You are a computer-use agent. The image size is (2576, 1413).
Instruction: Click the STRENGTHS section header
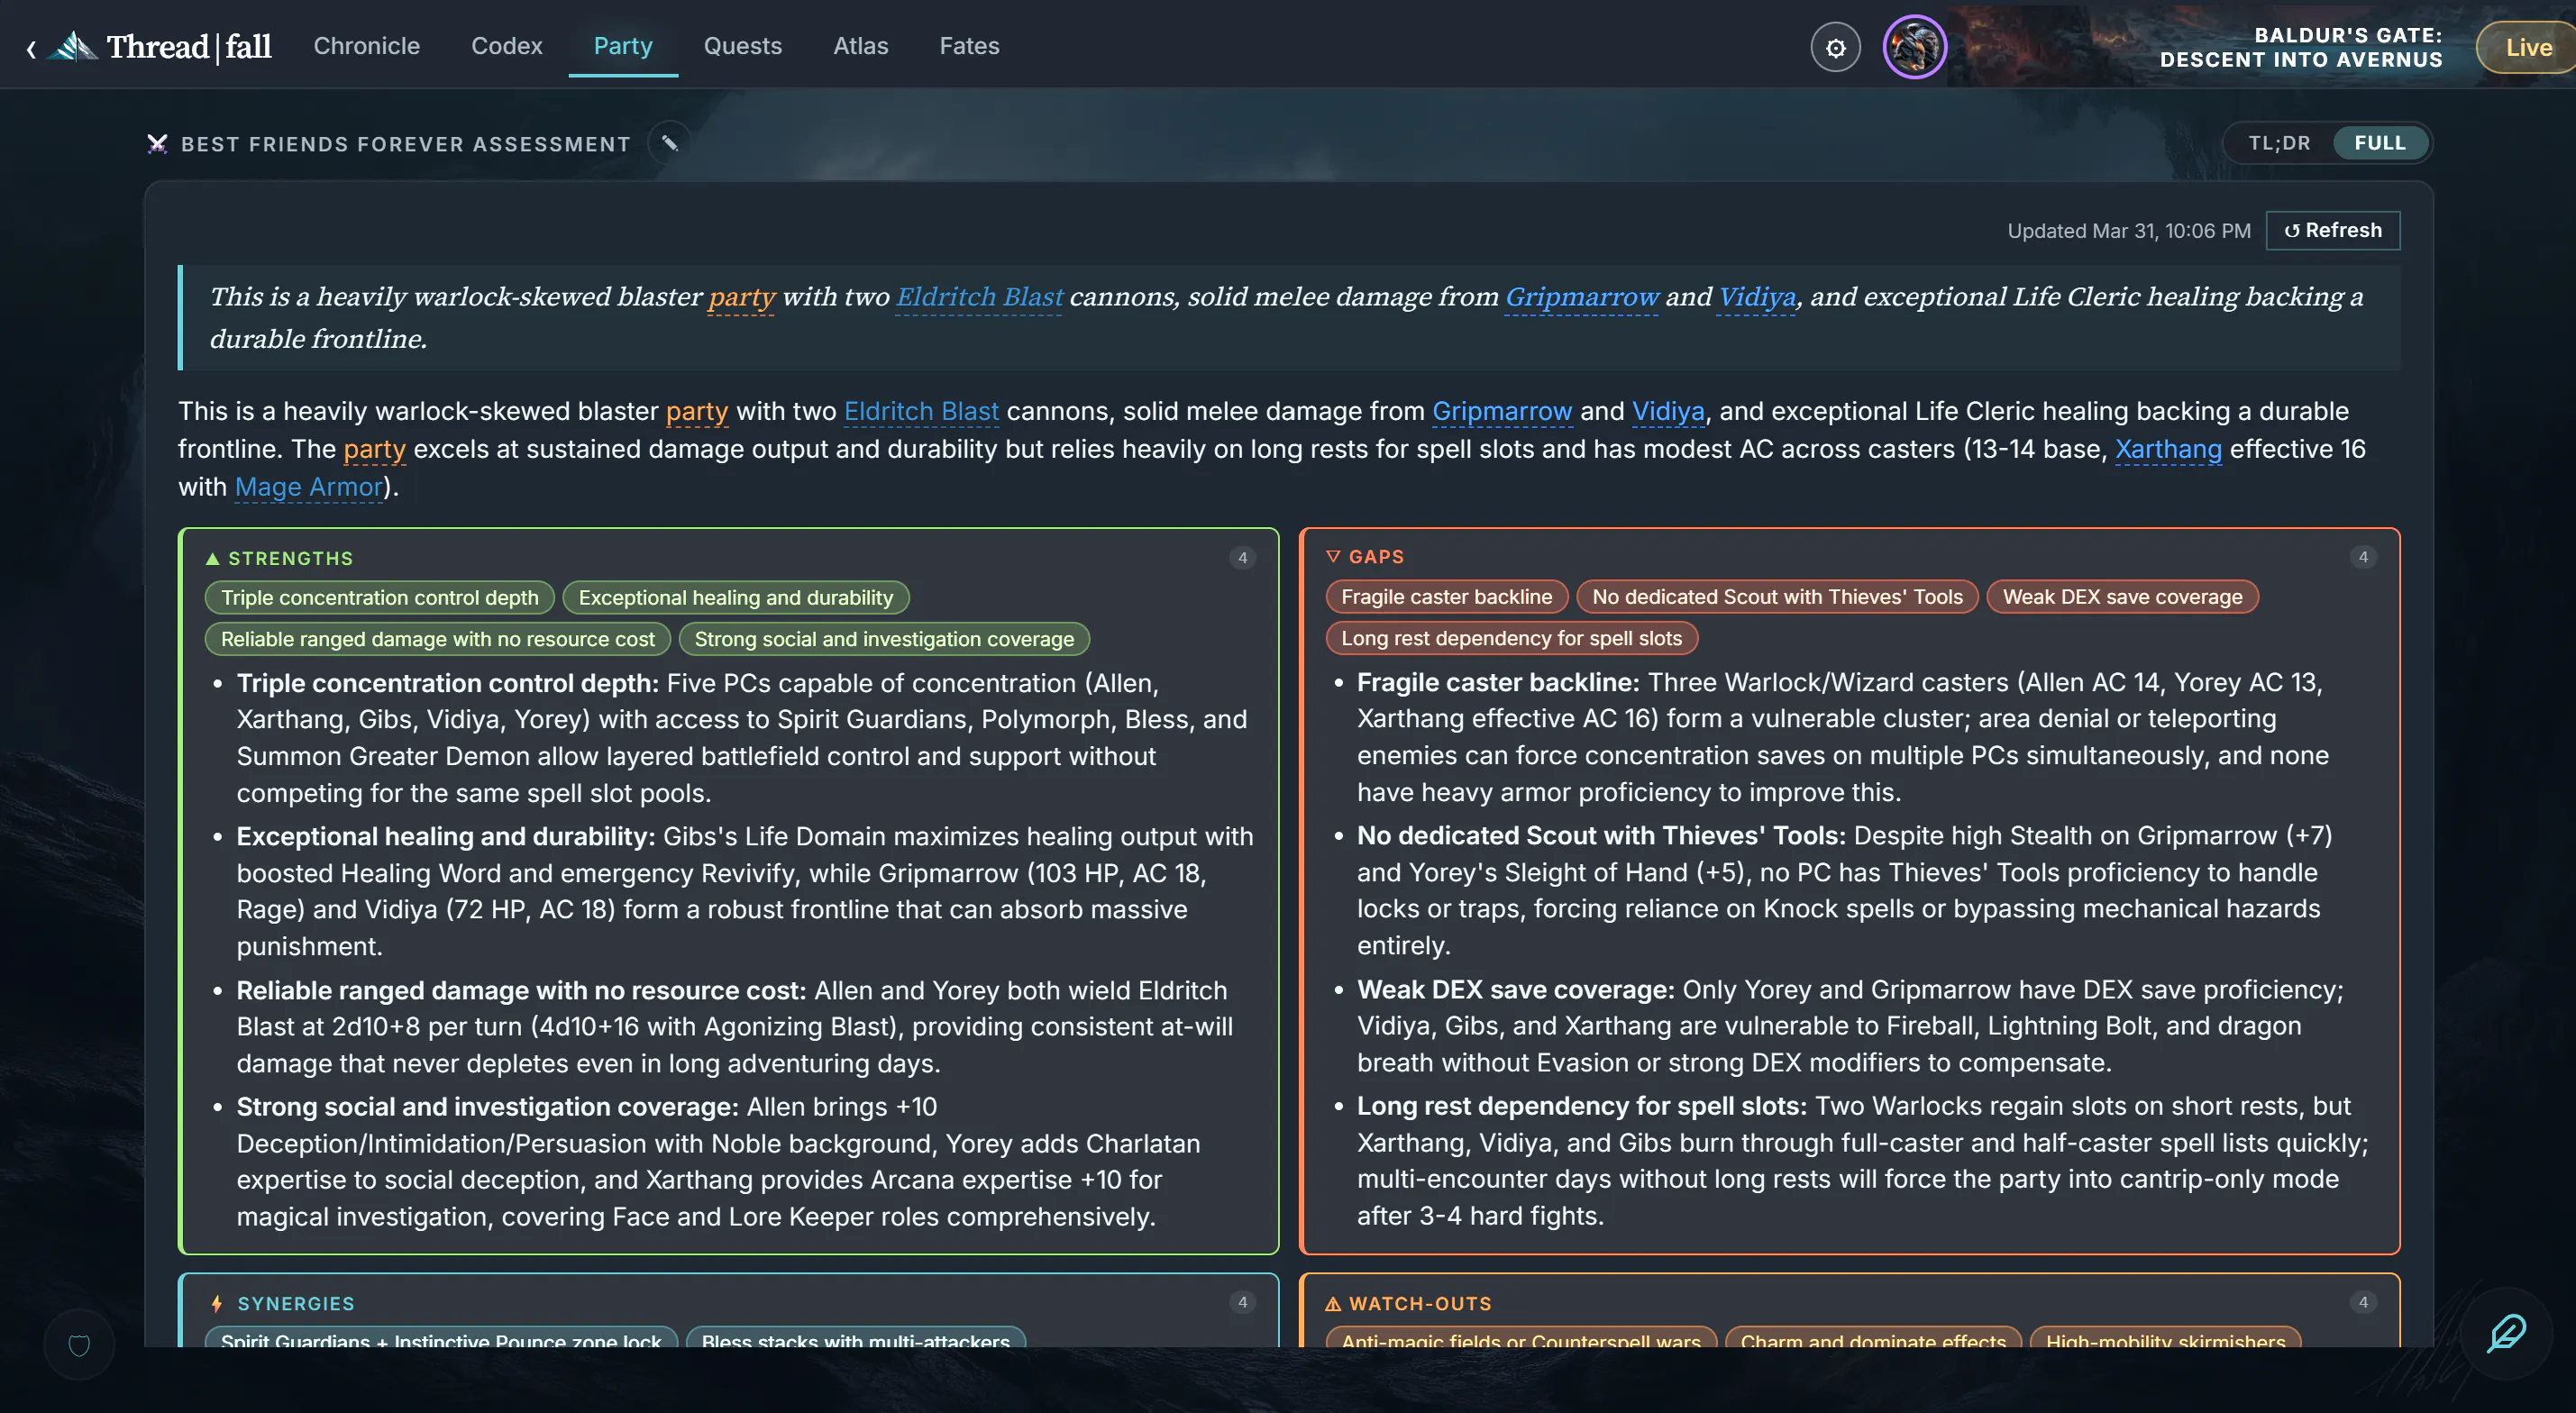[290, 558]
